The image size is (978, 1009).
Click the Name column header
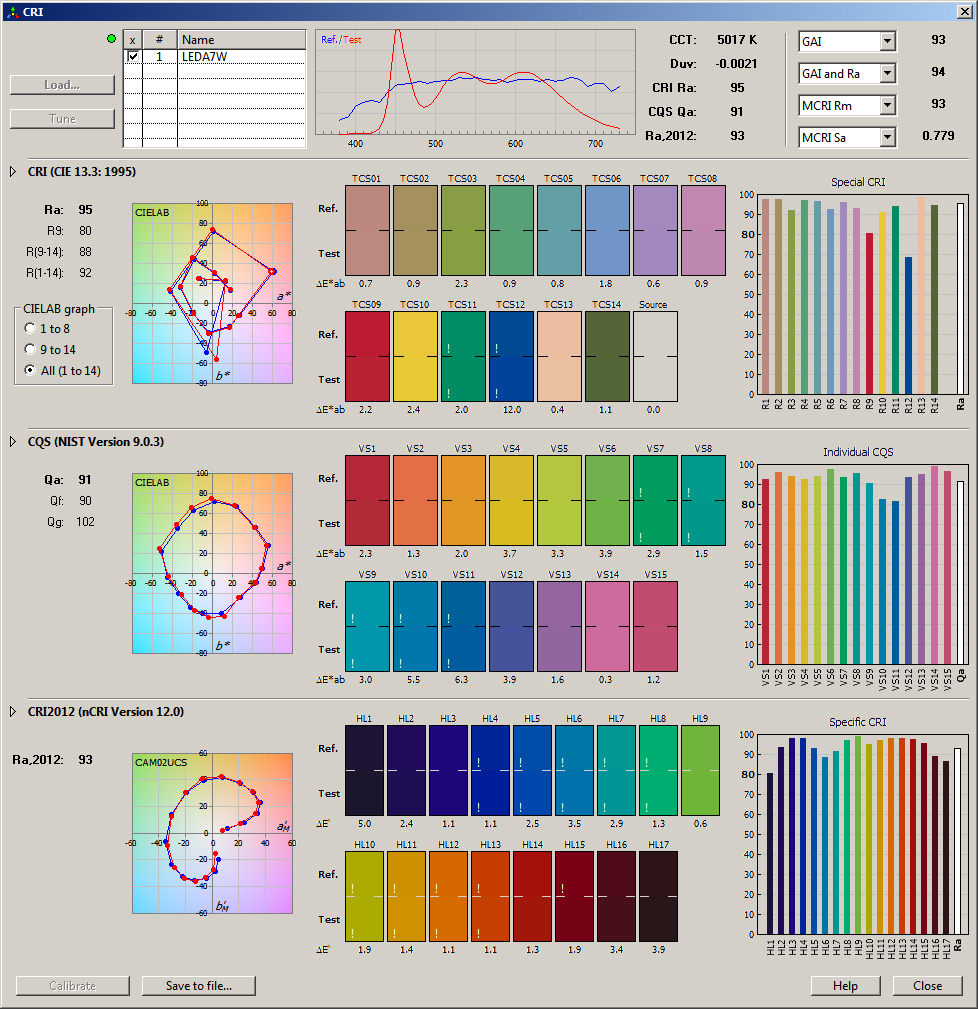[241, 39]
